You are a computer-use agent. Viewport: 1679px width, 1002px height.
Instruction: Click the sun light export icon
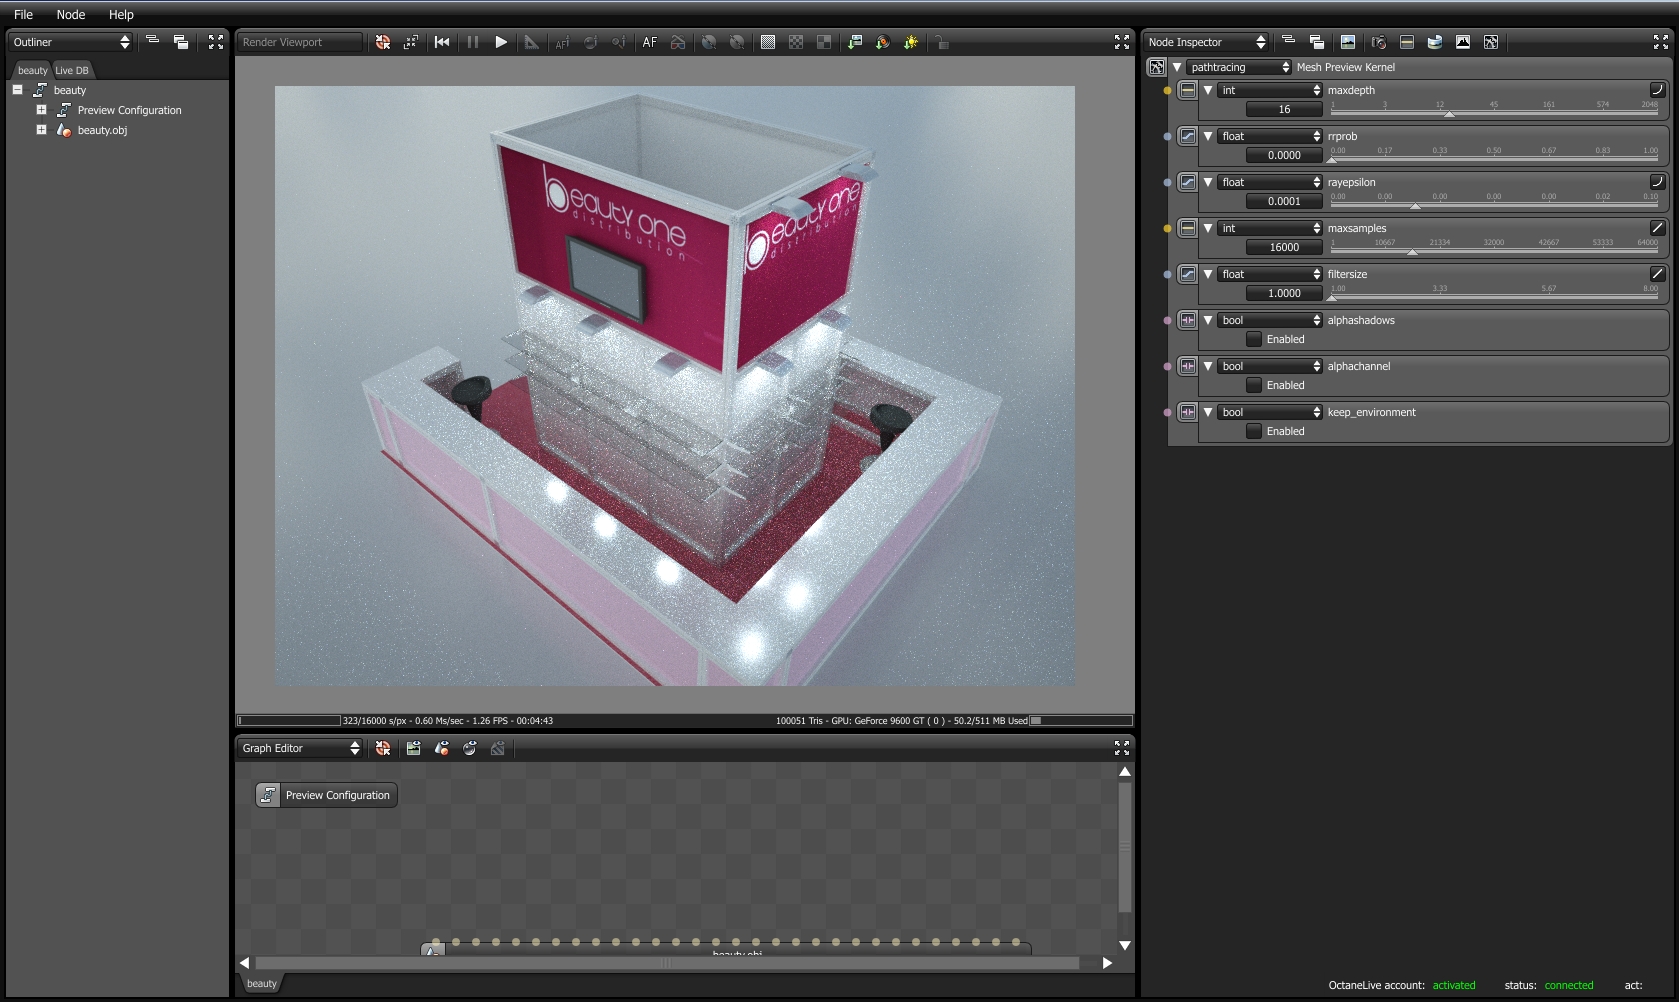[x=911, y=42]
